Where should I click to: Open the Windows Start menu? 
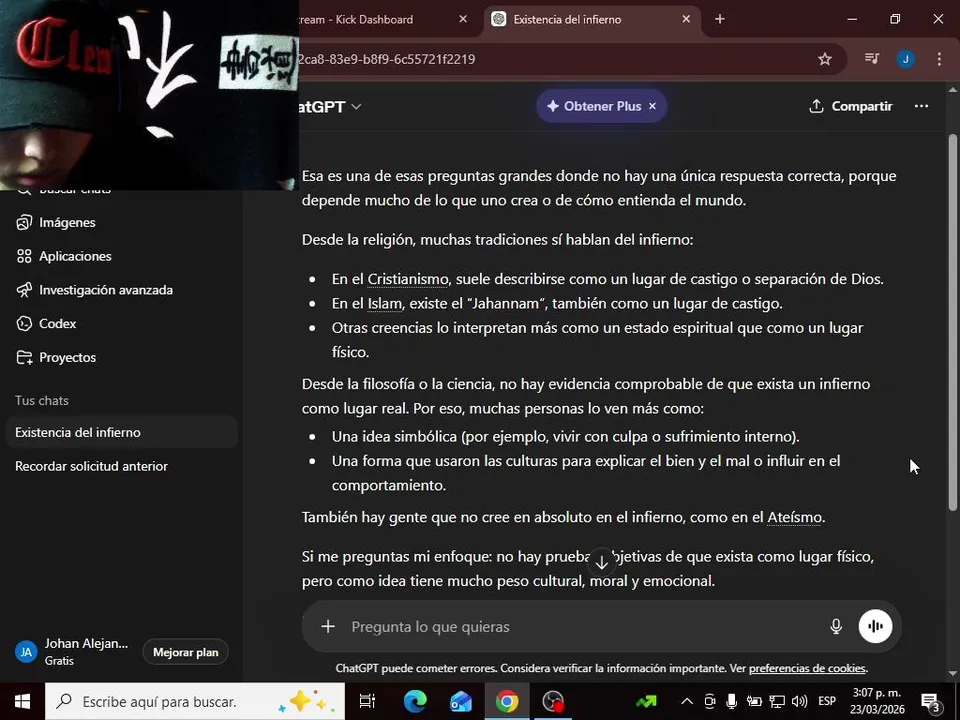pos(23,702)
